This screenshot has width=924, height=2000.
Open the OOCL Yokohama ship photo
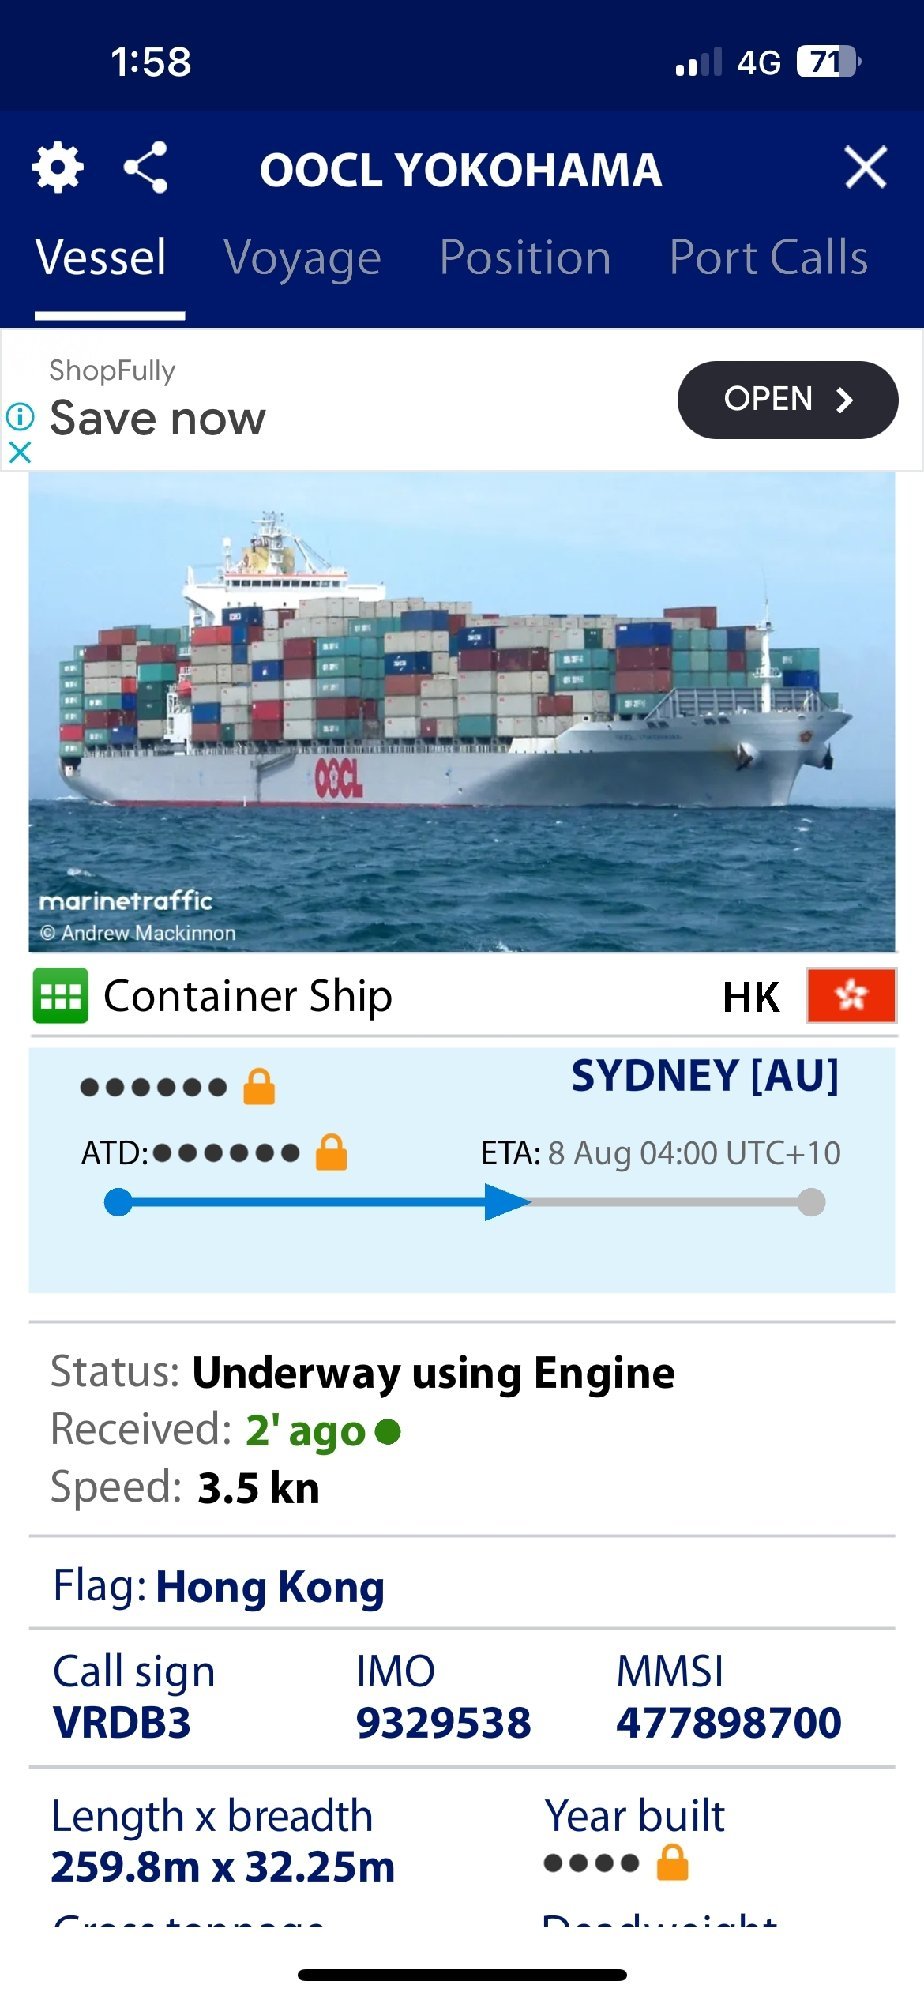(x=462, y=712)
